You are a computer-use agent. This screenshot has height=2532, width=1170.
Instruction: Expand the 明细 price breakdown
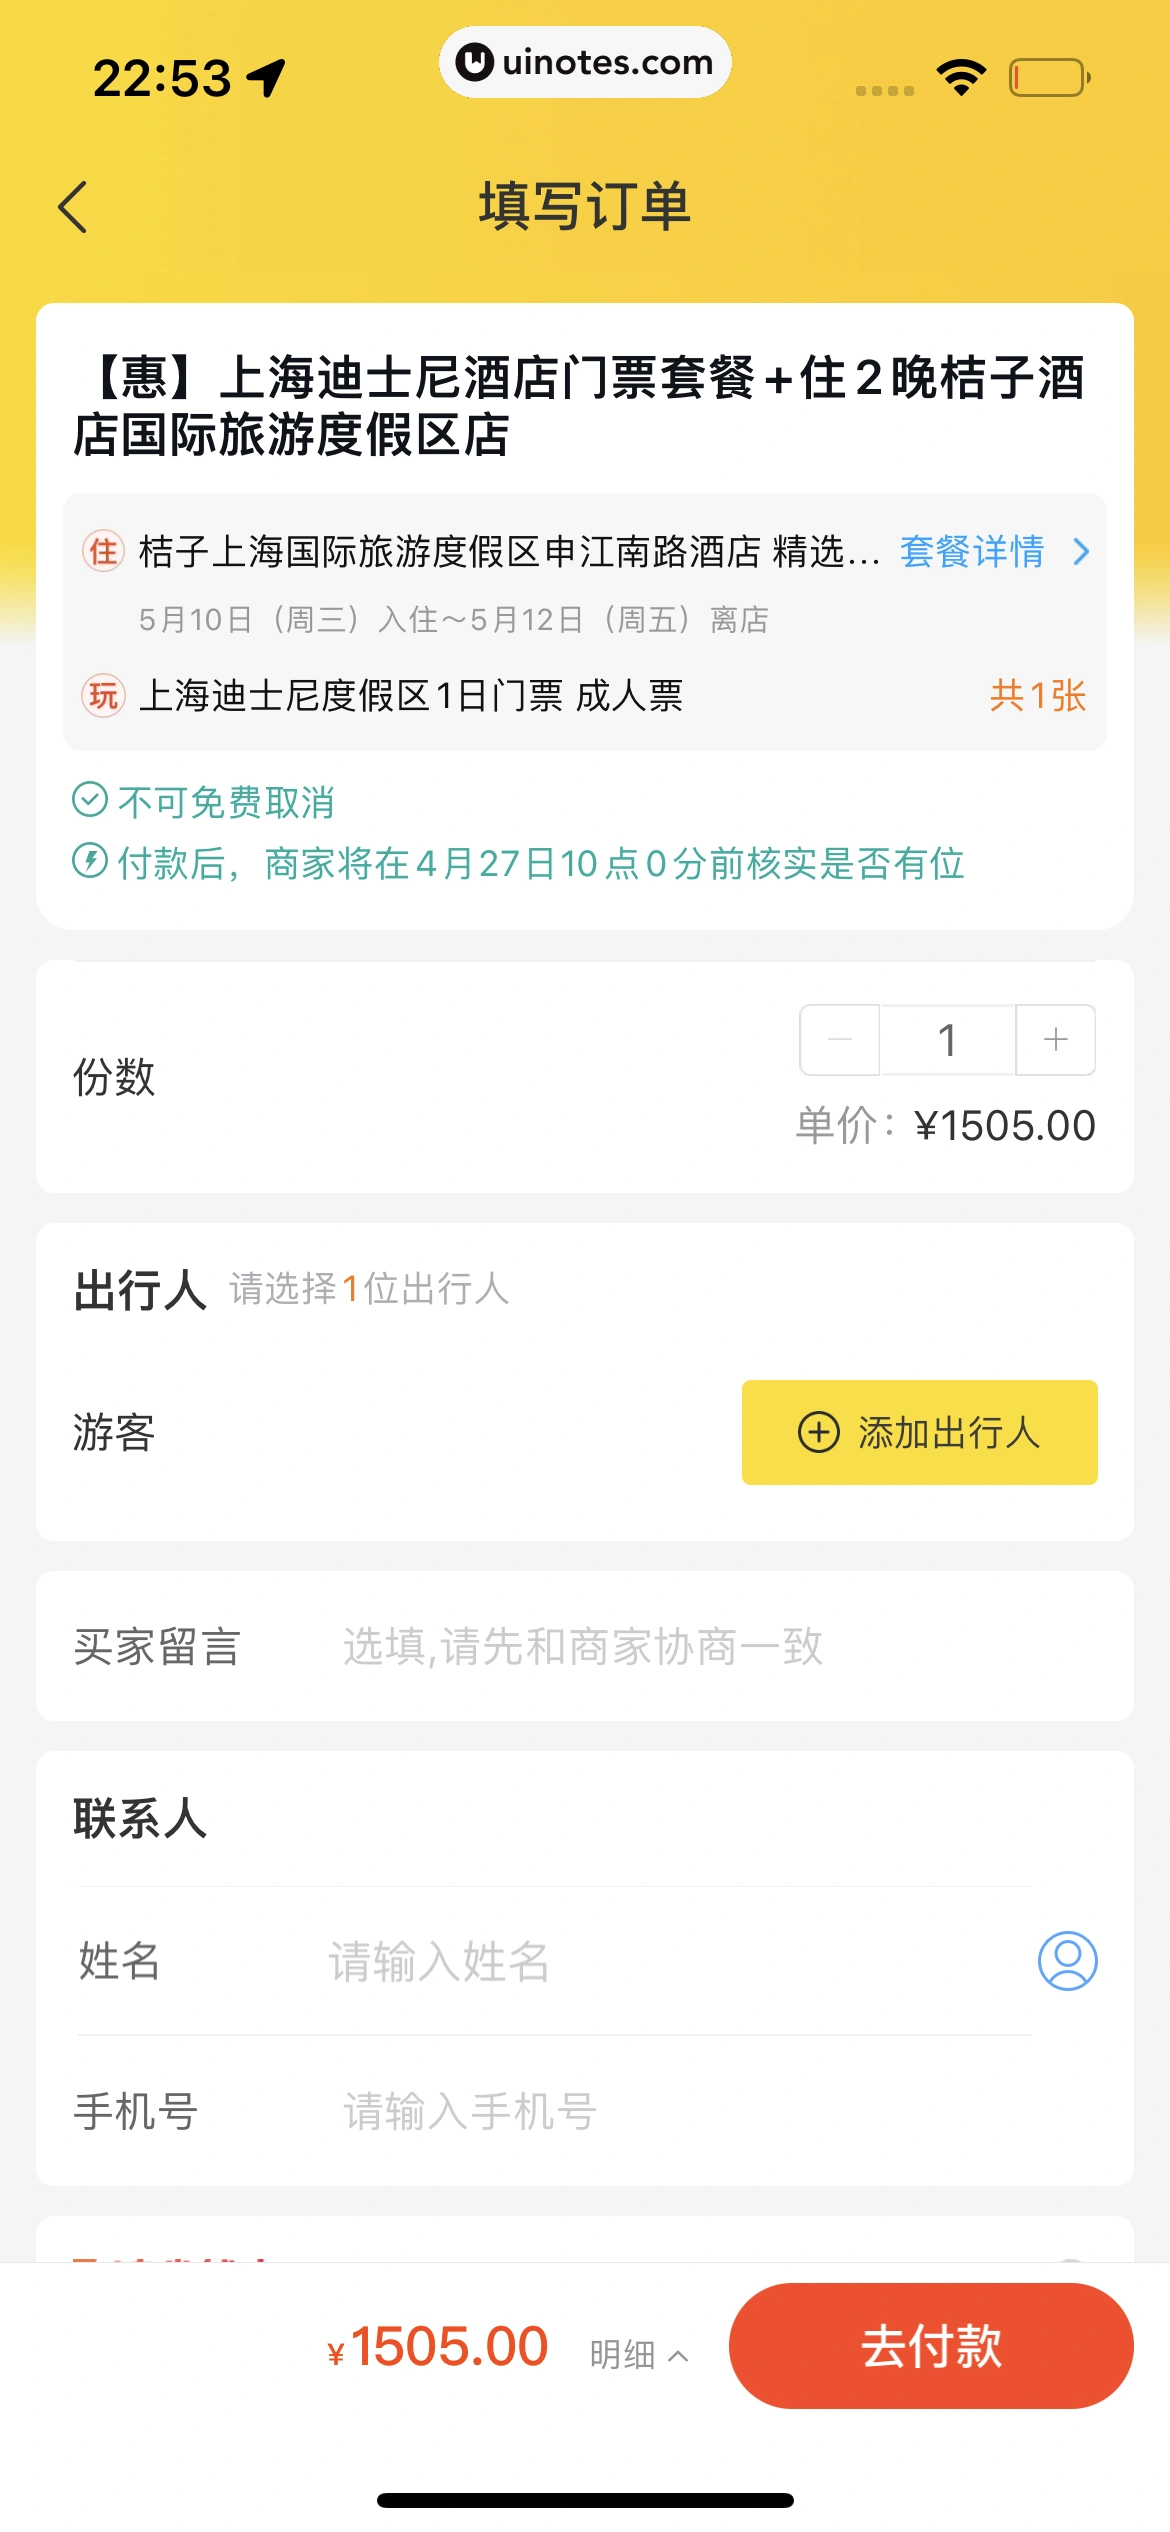(638, 2354)
